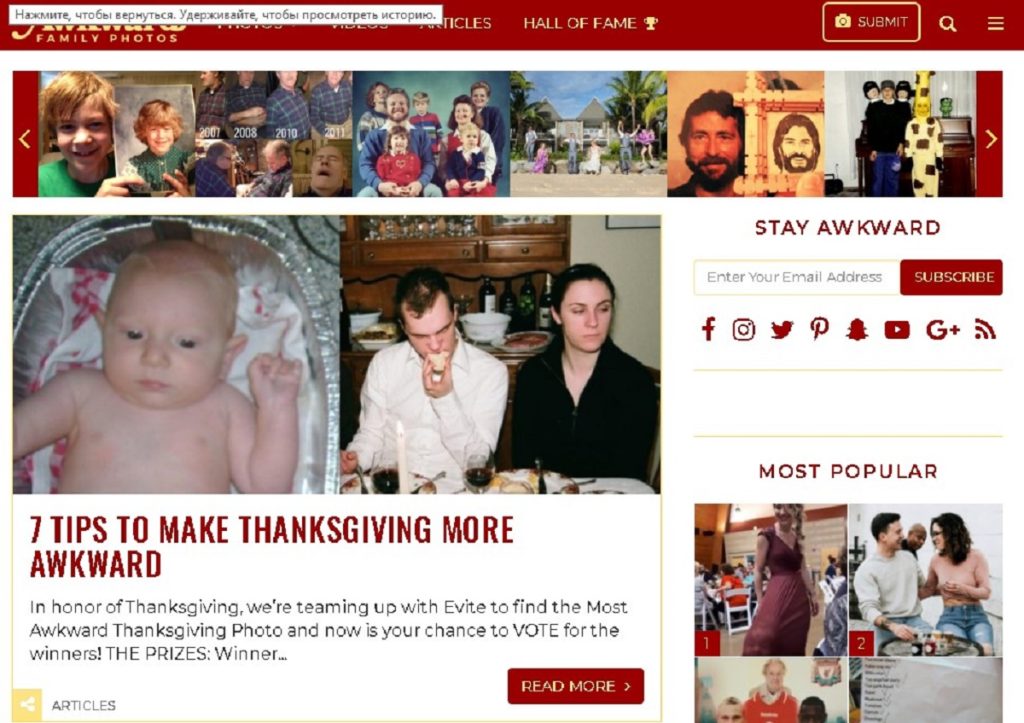Screen dimensions: 1024x723
Task: Open the Facebook social icon
Action: (x=709, y=329)
